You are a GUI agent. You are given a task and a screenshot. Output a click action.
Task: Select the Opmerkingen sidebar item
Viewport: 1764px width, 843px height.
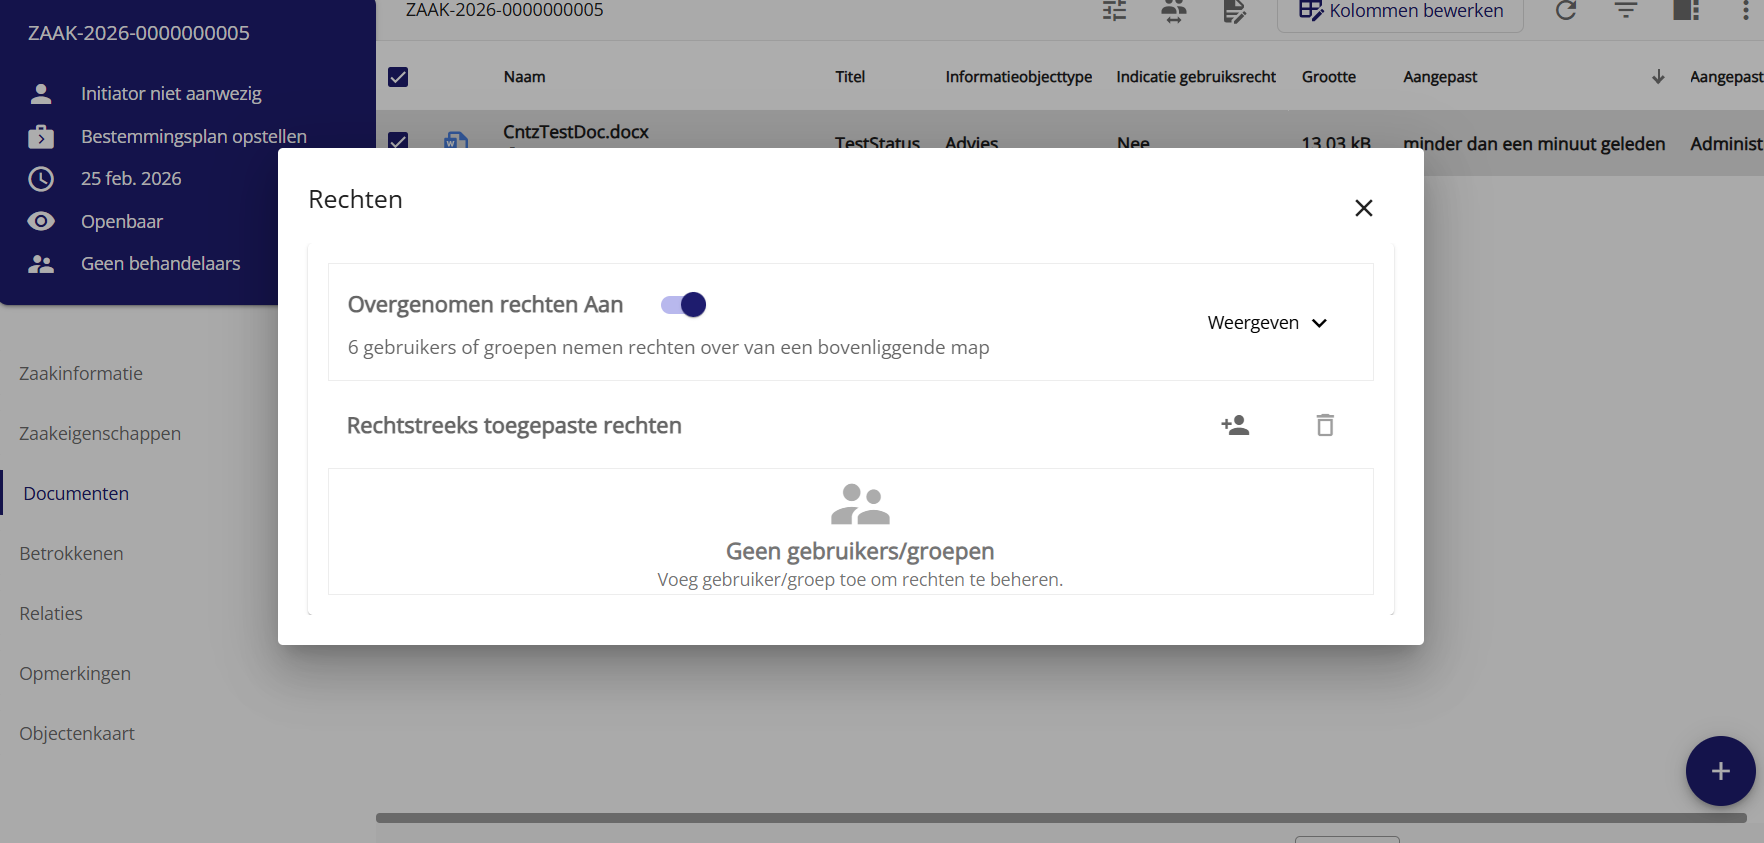75,673
